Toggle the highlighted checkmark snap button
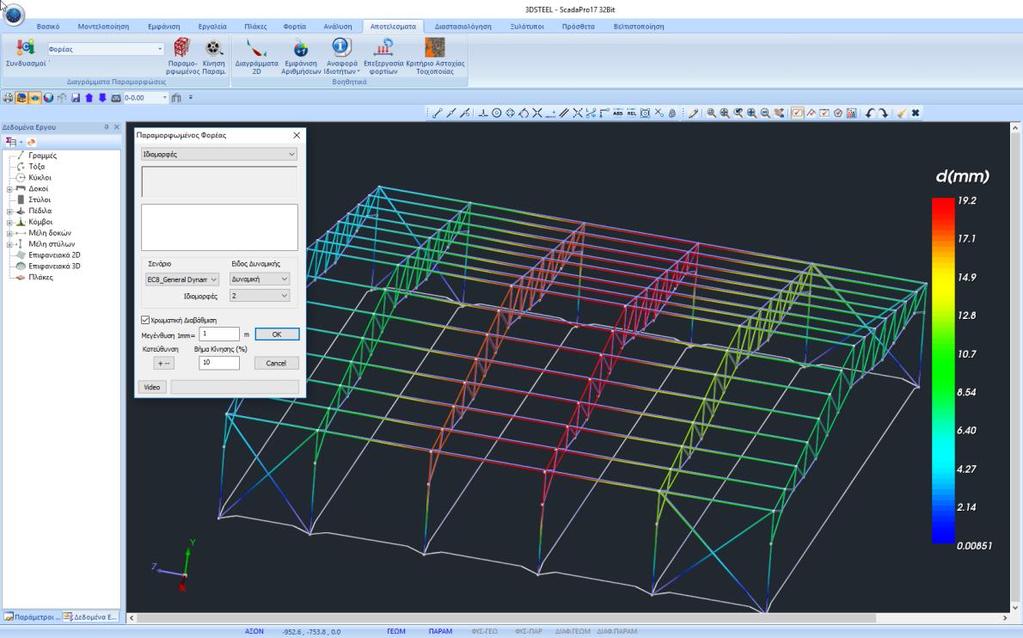1023x638 pixels. (x=797, y=113)
